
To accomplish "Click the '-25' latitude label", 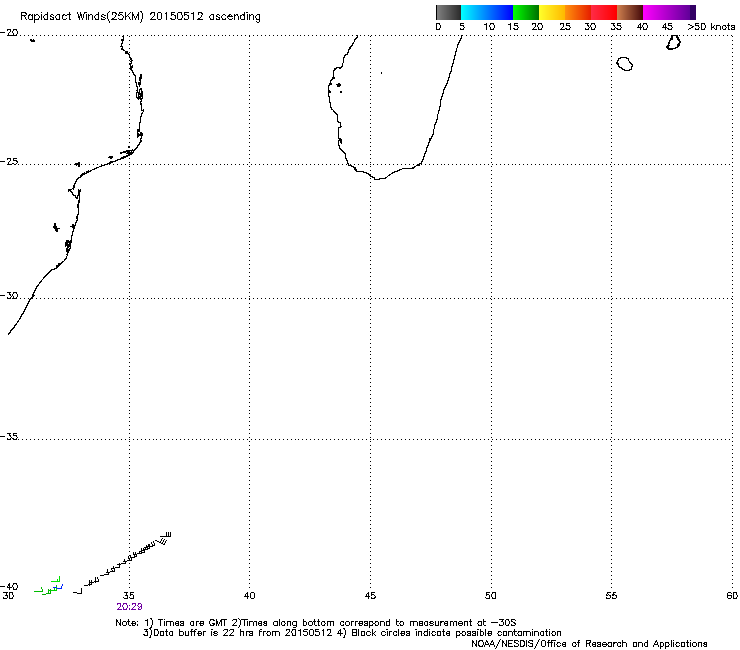I will tap(9, 162).
